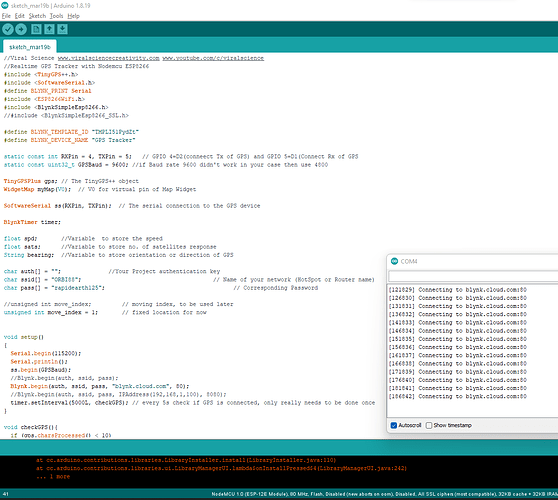Click the NodeMCU 1.0 board info status text
This screenshot has height=500, width=558.
tap(384, 494)
